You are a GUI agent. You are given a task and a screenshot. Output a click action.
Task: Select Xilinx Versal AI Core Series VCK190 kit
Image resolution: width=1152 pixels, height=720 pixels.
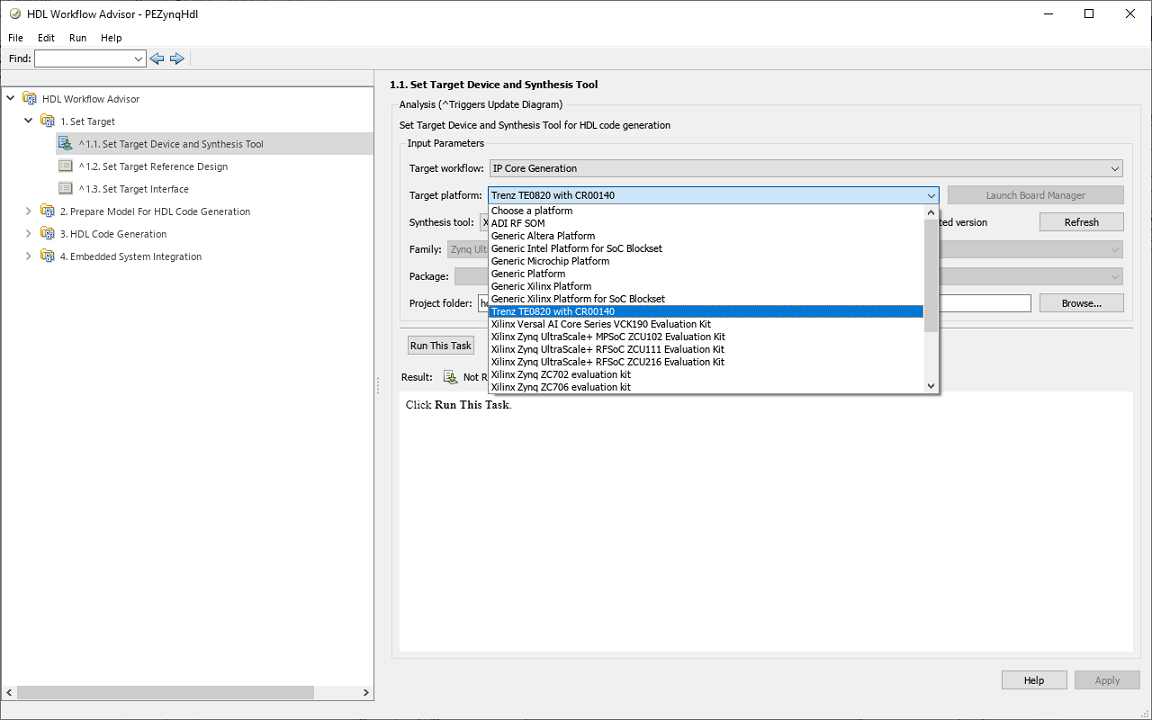coord(706,324)
